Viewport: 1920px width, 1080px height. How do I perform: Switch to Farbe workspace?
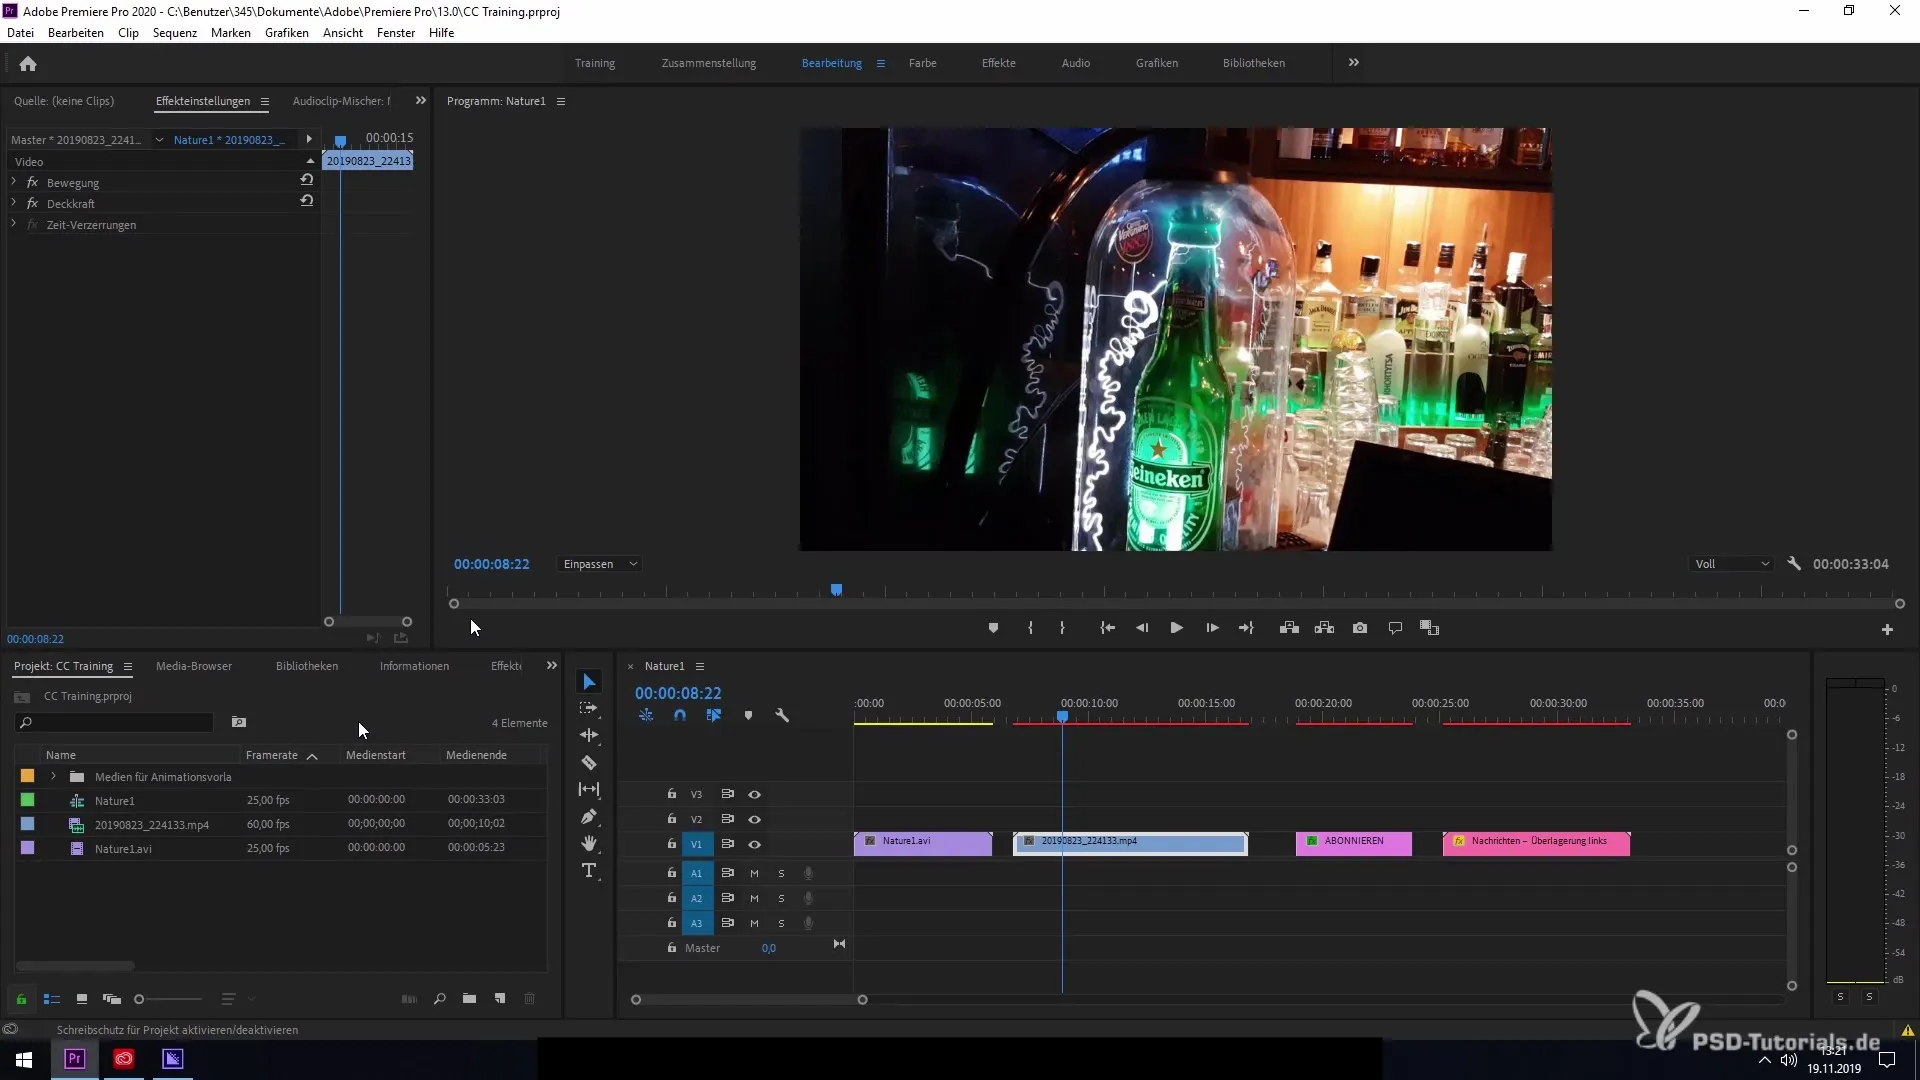(922, 63)
